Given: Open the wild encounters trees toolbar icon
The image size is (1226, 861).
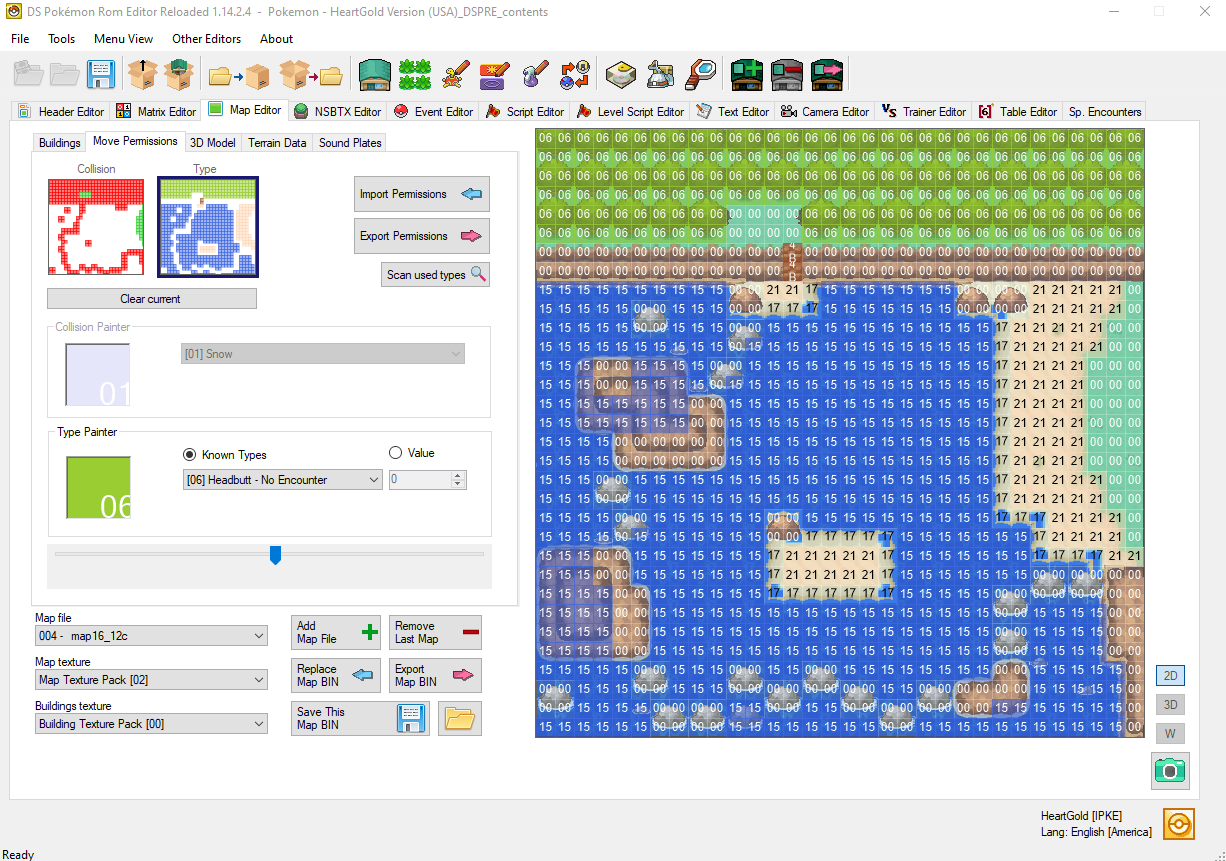Looking at the screenshot, I should [x=414, y=74].
